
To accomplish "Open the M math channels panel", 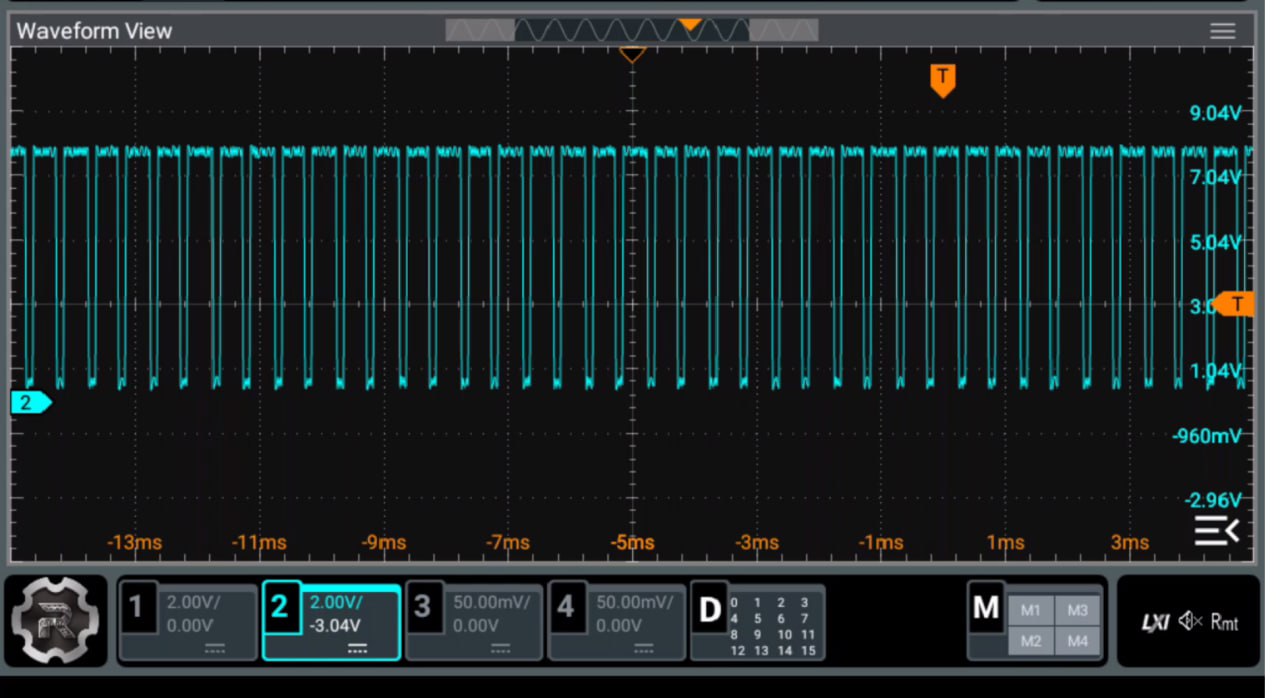I will pyautogui.click(x=986, y=608).
